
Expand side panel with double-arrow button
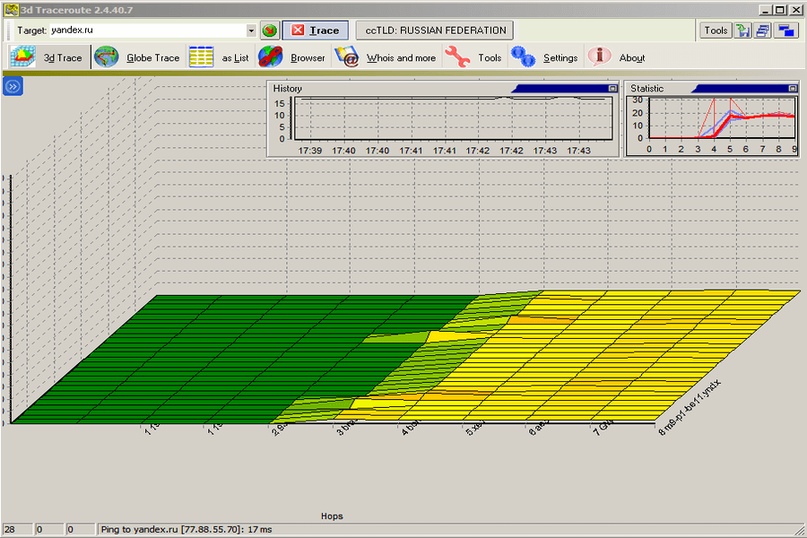13,87
